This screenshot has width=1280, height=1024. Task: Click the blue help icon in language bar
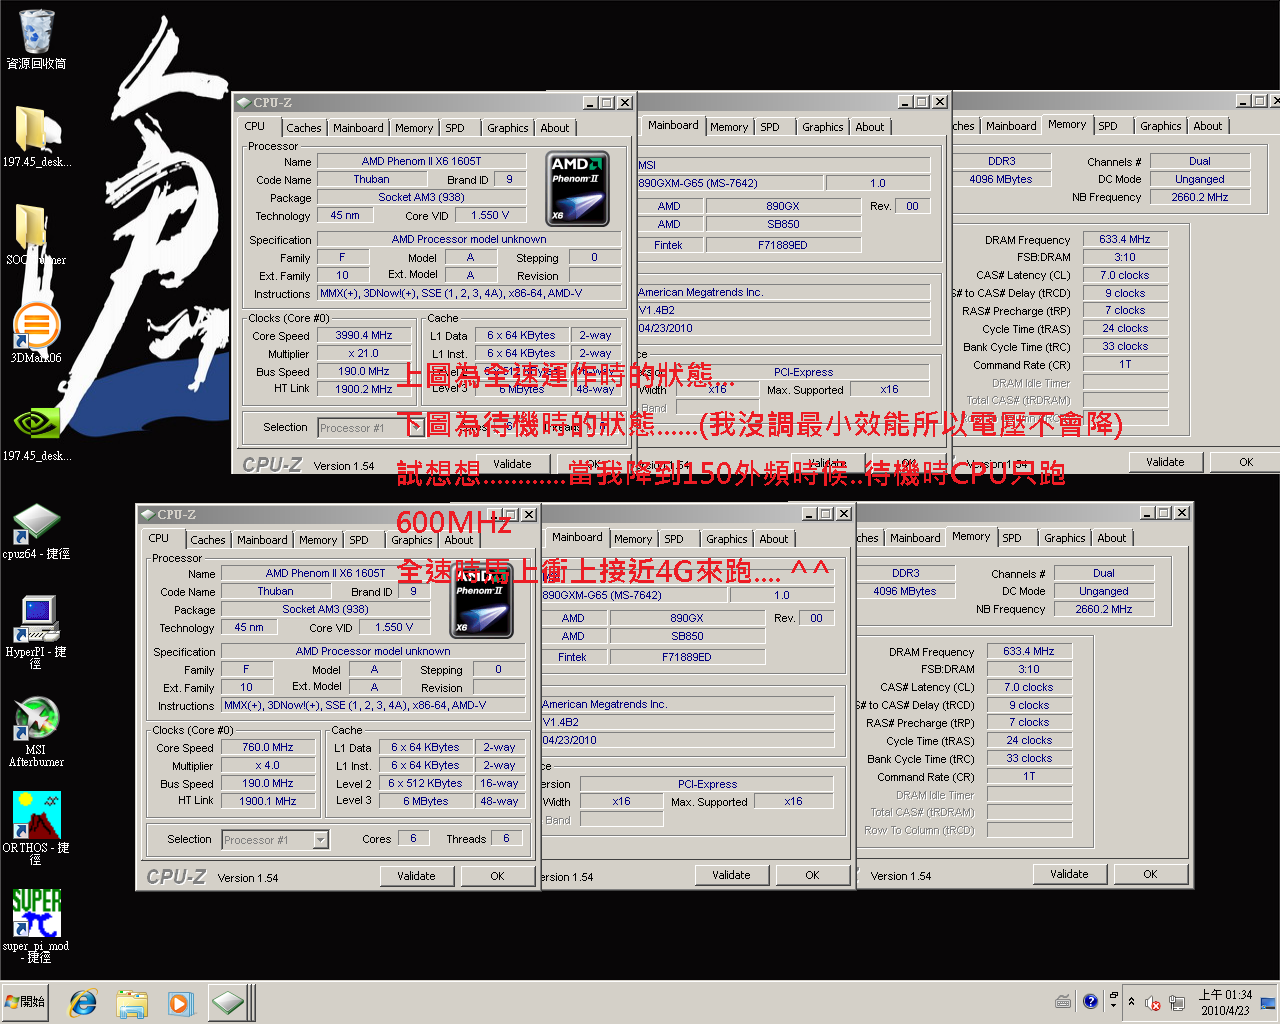1090,1001
